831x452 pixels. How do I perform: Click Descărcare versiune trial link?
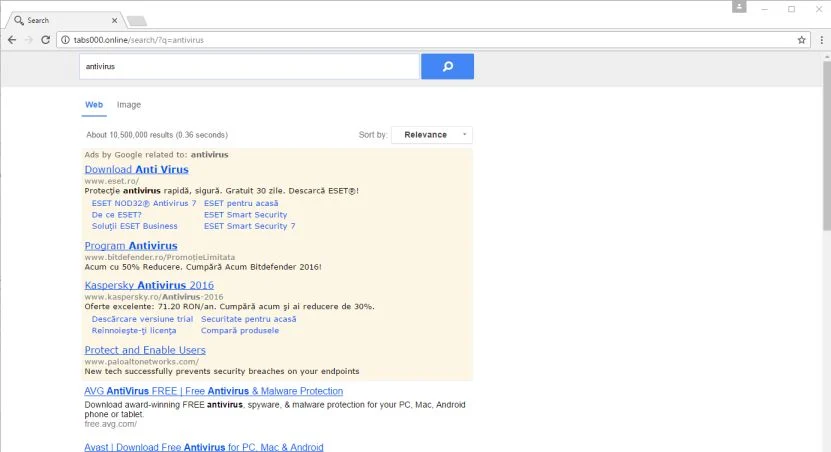tap(142, 319)
